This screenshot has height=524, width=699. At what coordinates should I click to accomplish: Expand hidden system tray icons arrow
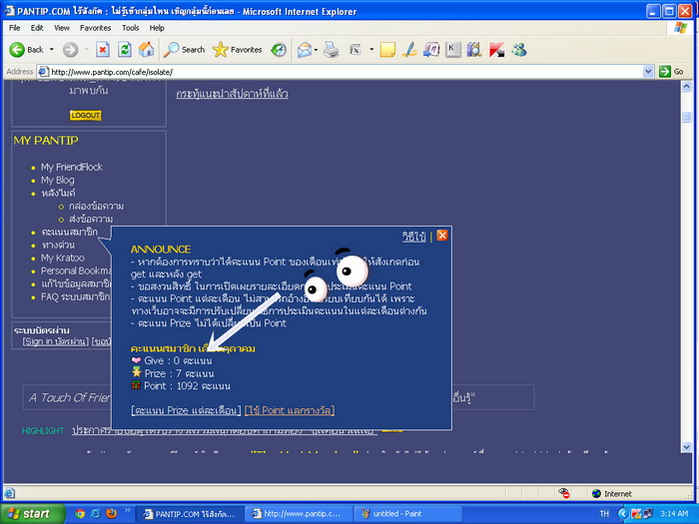(x=623, y=514)
